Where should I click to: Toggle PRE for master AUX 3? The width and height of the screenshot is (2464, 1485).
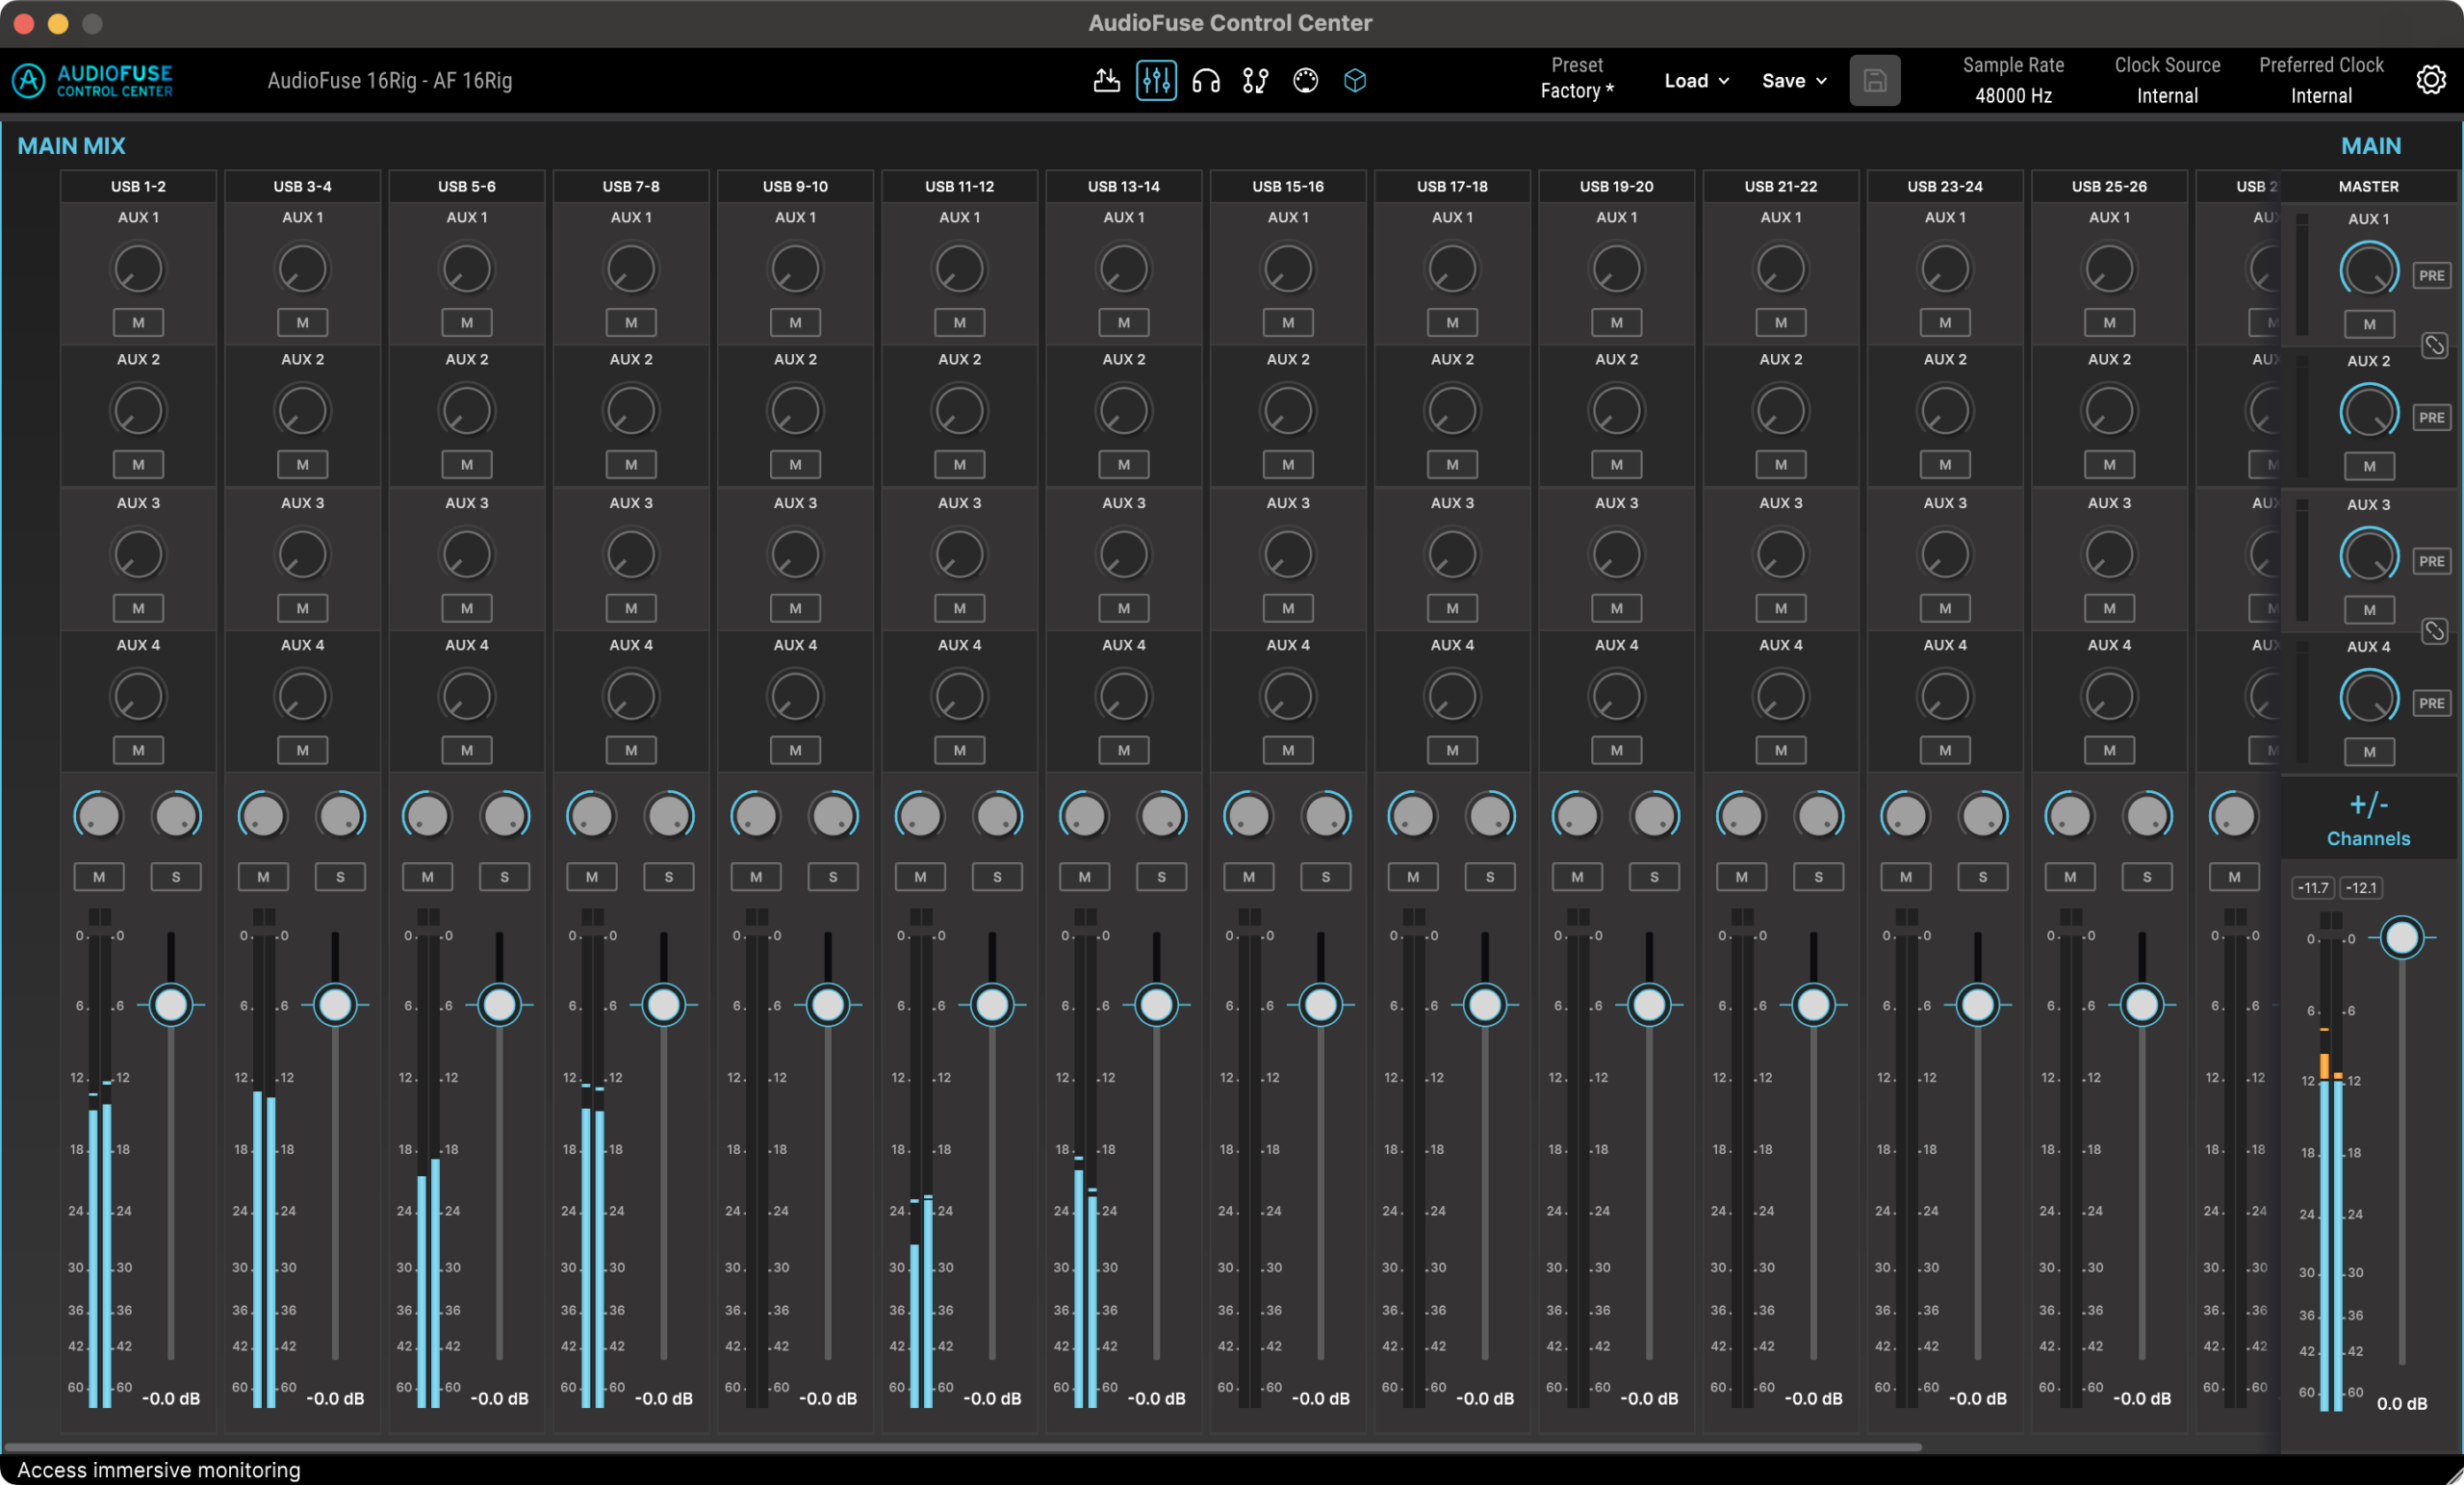(2432, 562)
